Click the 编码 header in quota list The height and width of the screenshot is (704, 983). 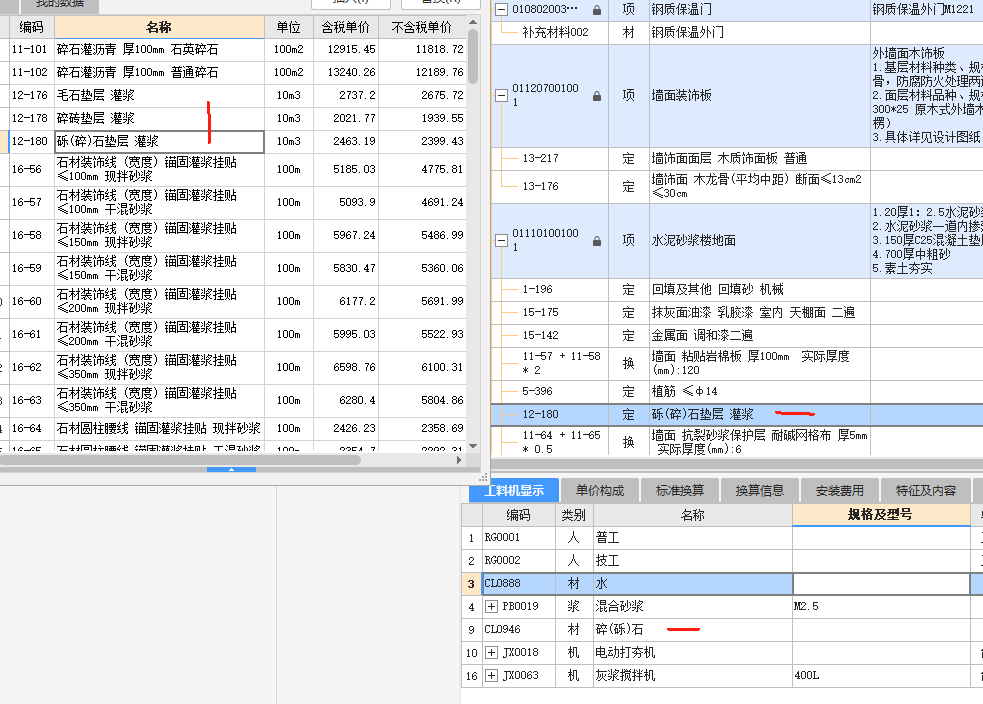click(x=31, y=27)
